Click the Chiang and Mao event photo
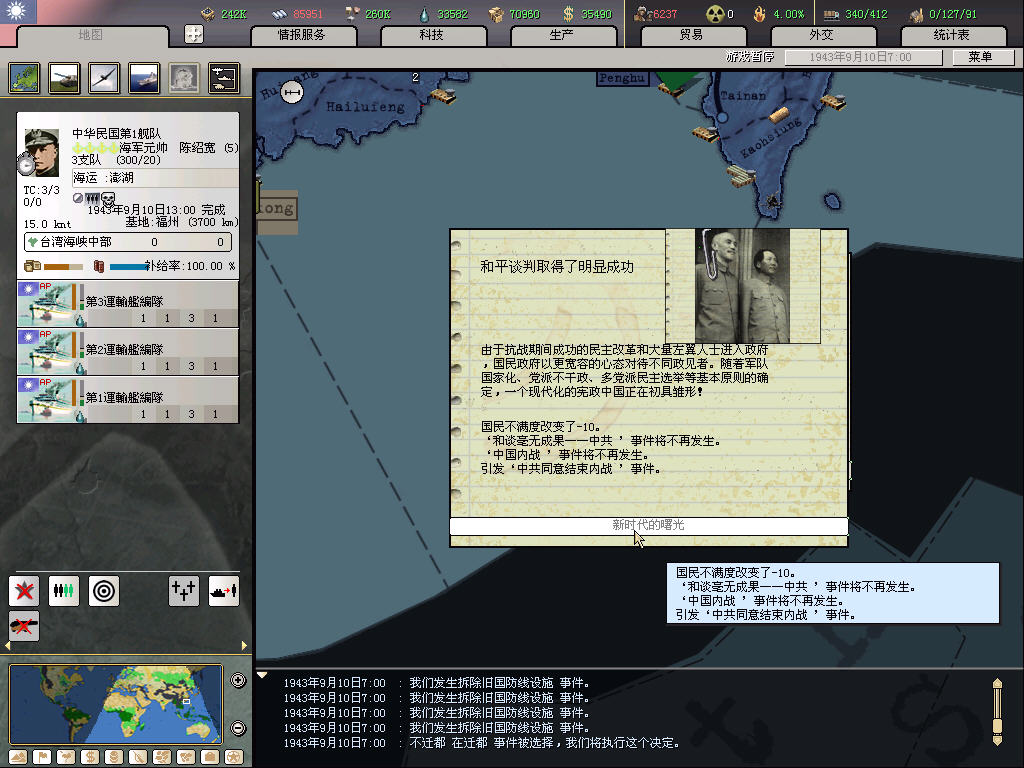Screen dimensions: 1024x768 click(743, 286)
